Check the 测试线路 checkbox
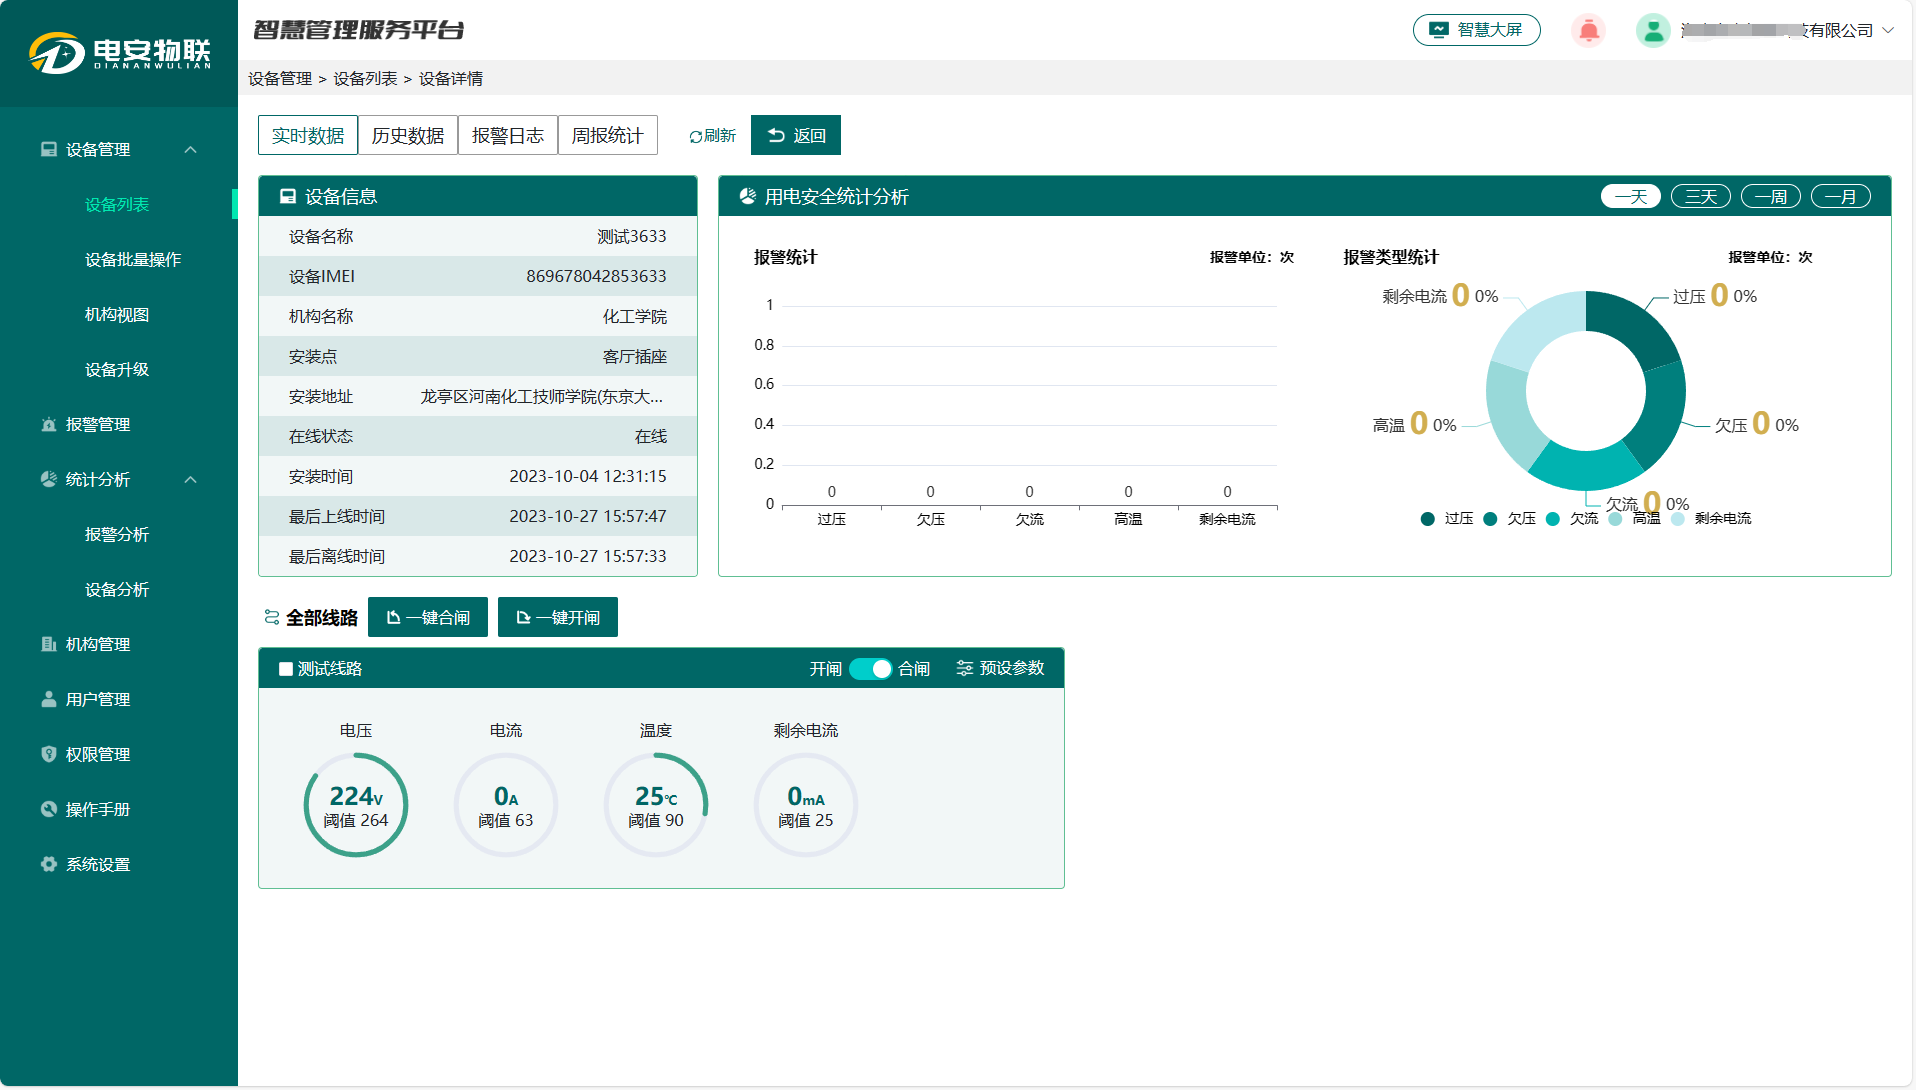1916x1090 pixels. coord(286,669)
